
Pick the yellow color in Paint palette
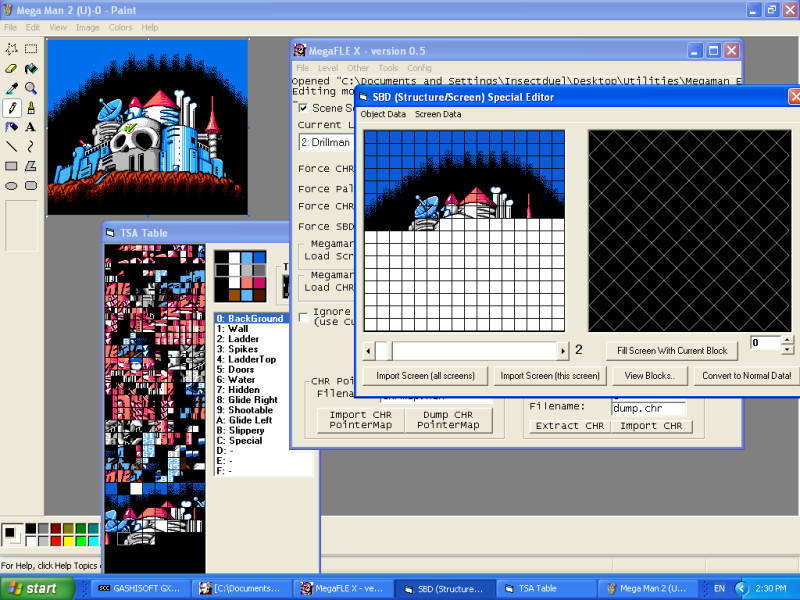point(68,541)
